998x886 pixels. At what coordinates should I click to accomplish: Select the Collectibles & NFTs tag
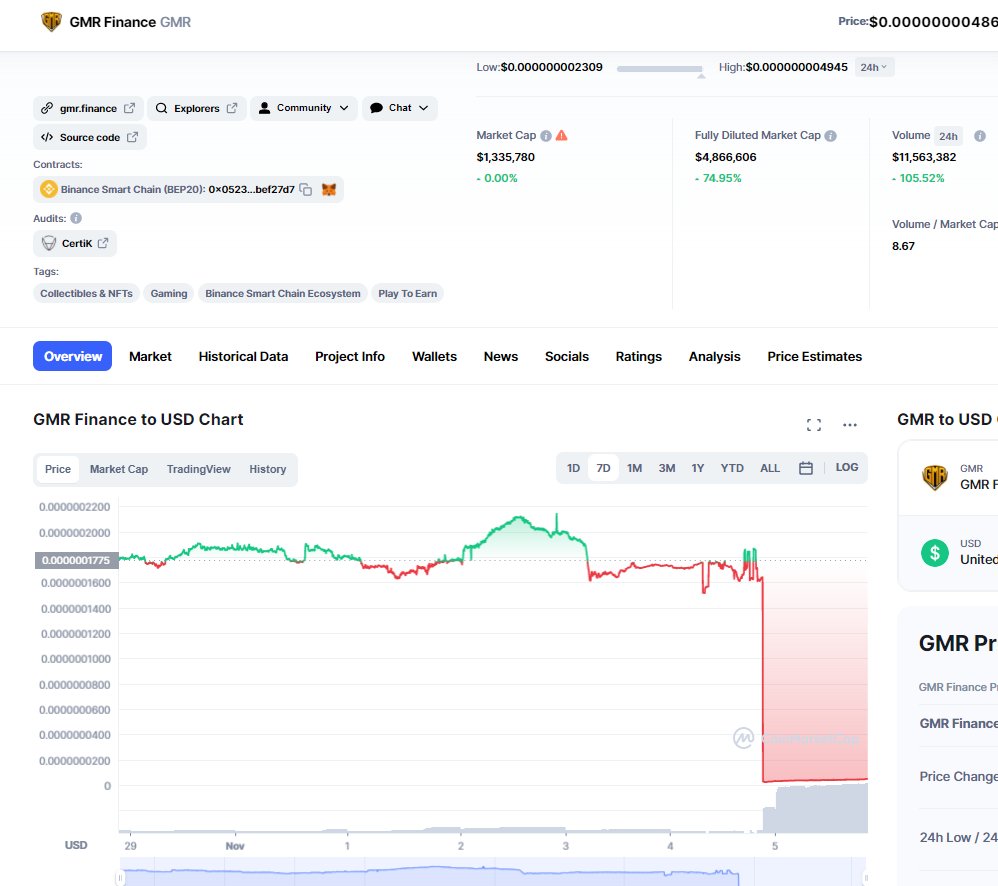click(x=87, y=293)
